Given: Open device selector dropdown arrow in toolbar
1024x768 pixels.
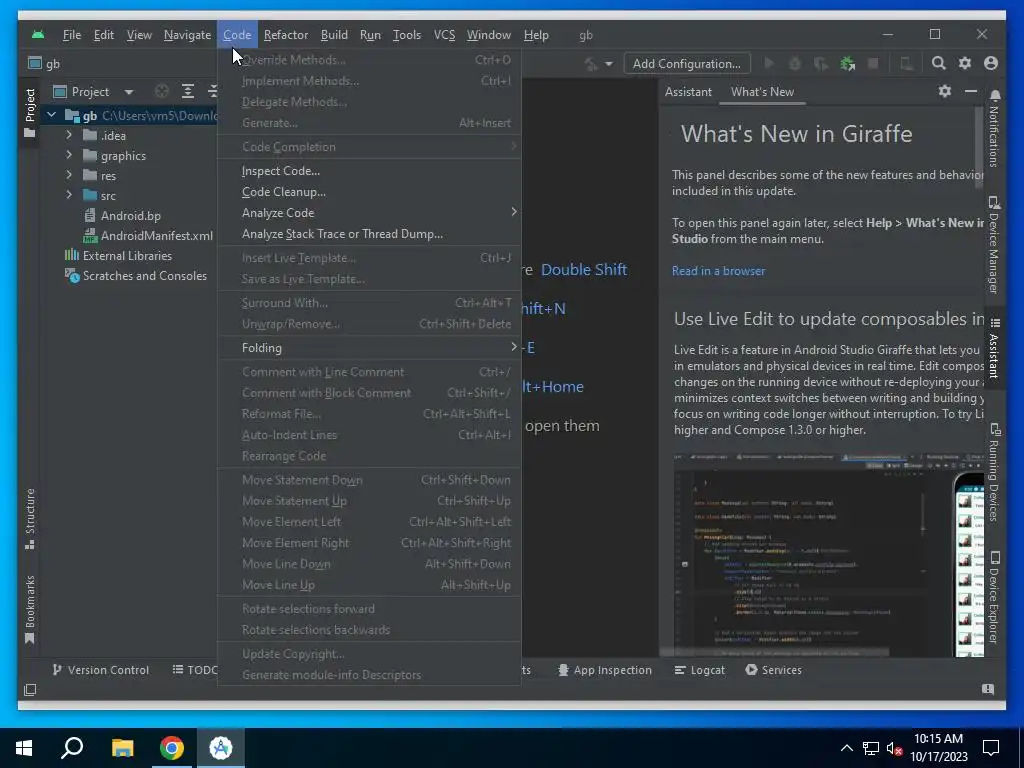Looking at the screenshot, I should click(x=609, y=64).
